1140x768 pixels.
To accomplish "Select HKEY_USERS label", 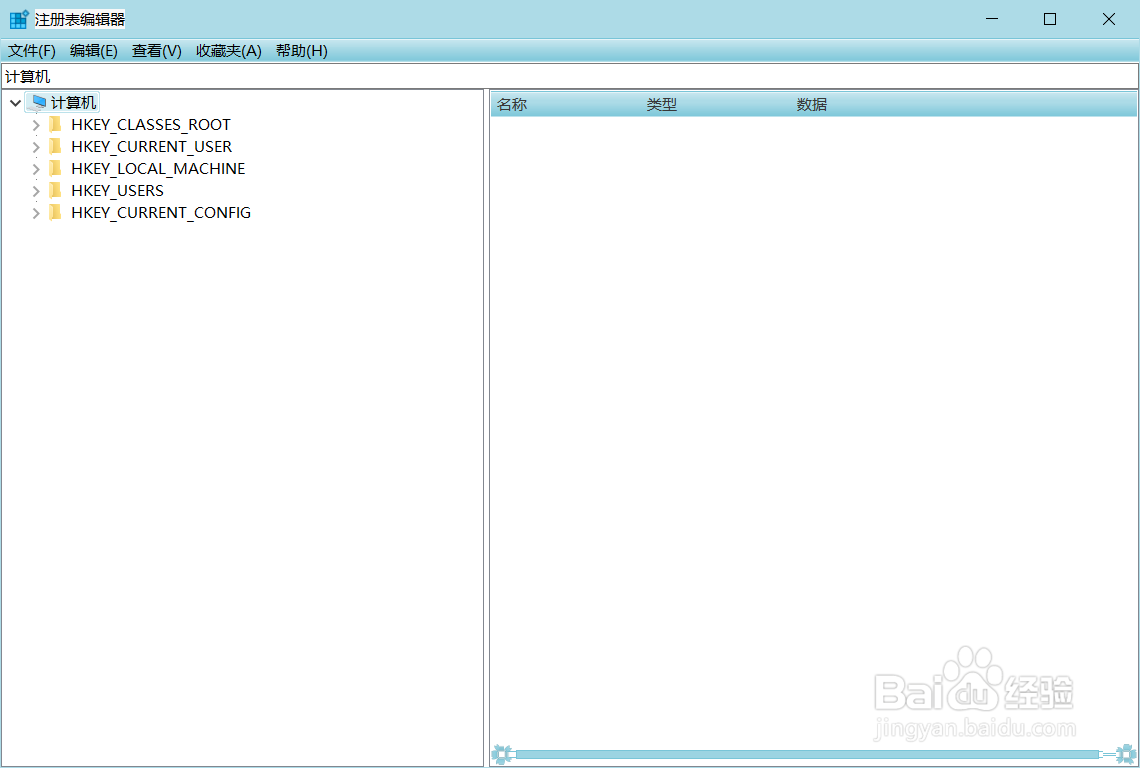I will [117, 191].
